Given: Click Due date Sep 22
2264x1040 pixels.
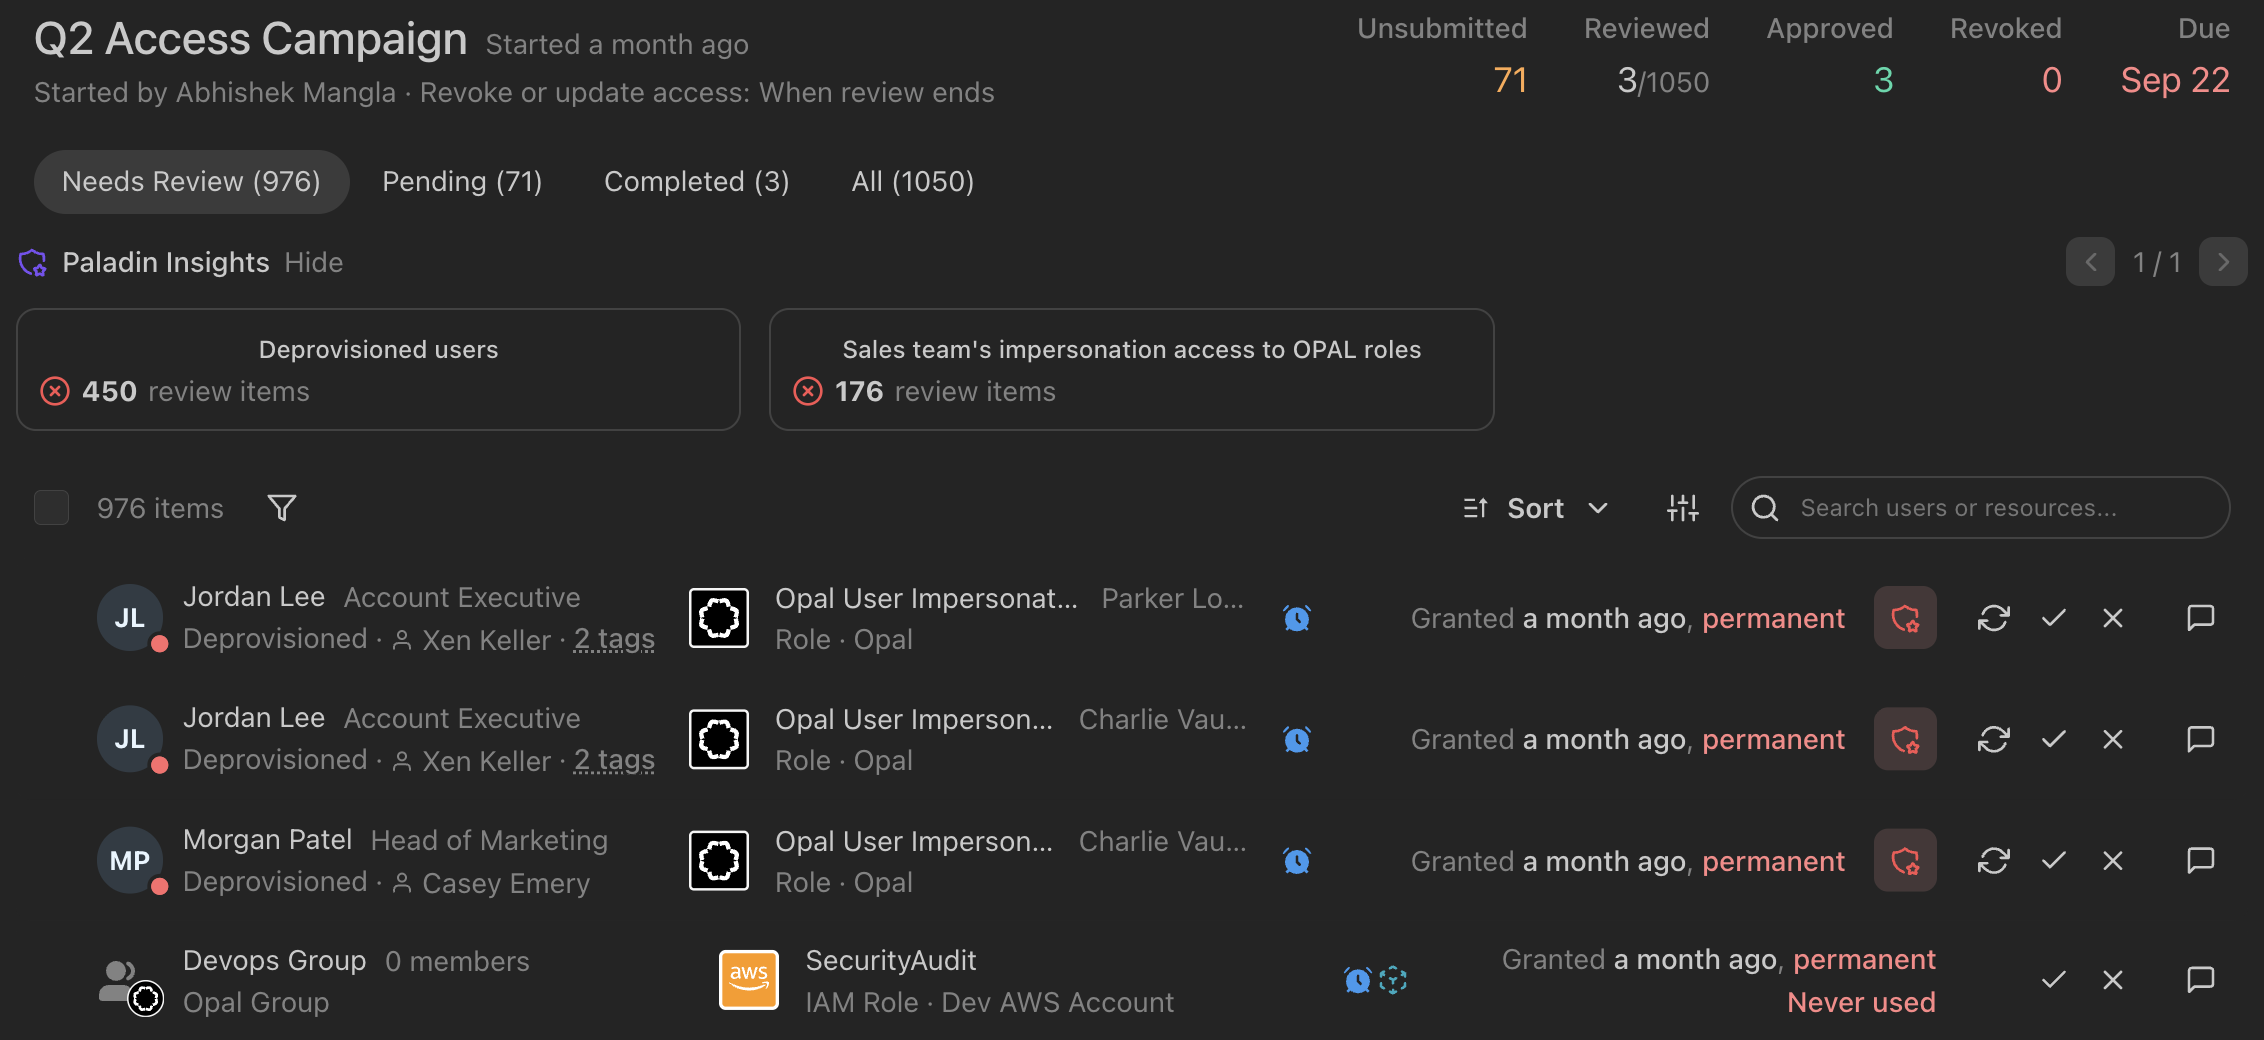Looking at the screenshot, I should [x=2175, y=80].
